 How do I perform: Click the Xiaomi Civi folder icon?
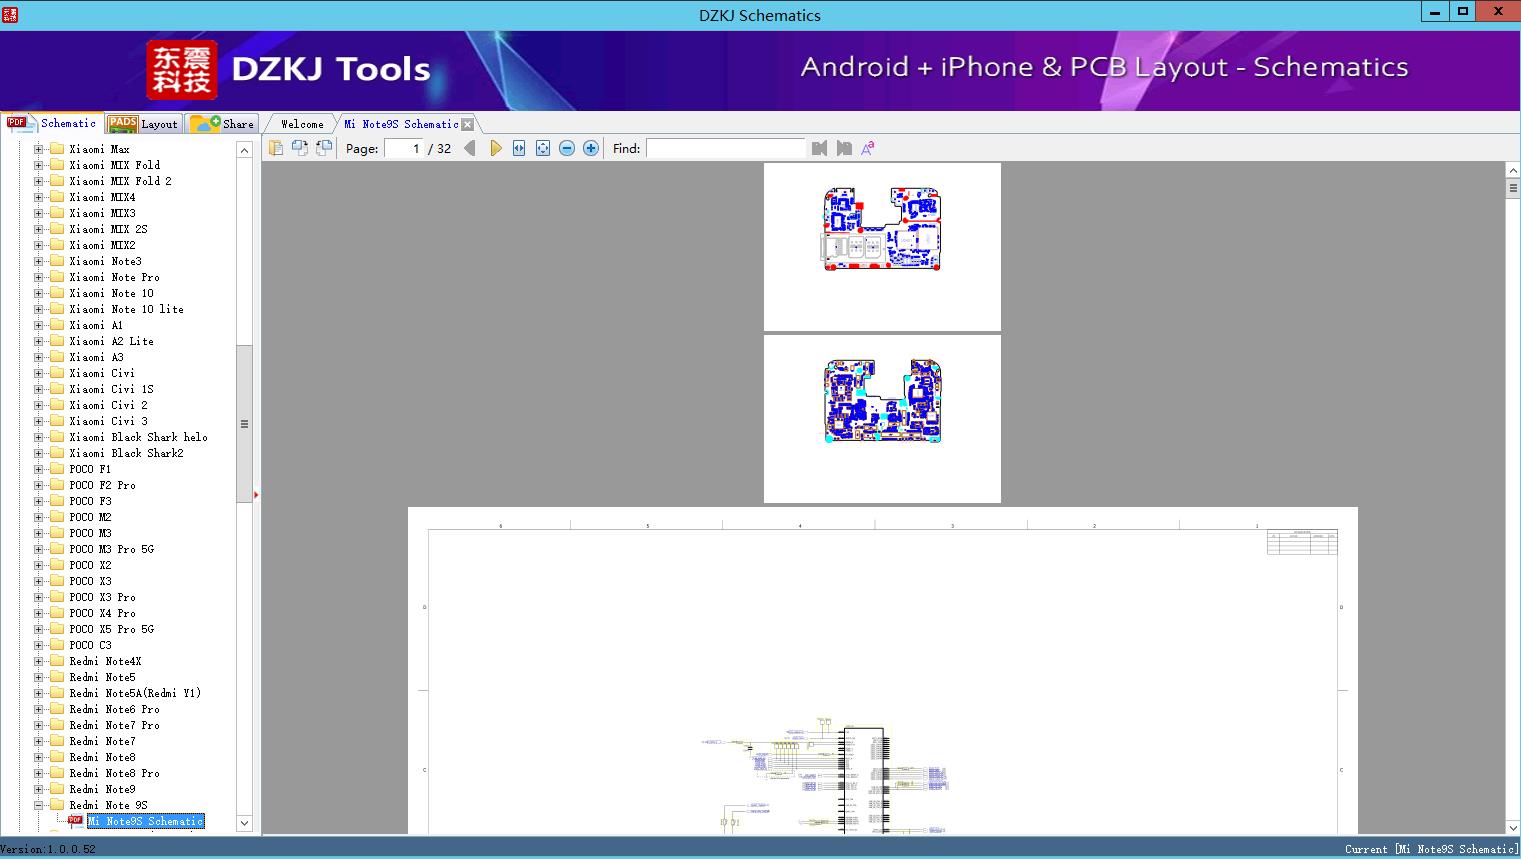[x=57, y=373]
